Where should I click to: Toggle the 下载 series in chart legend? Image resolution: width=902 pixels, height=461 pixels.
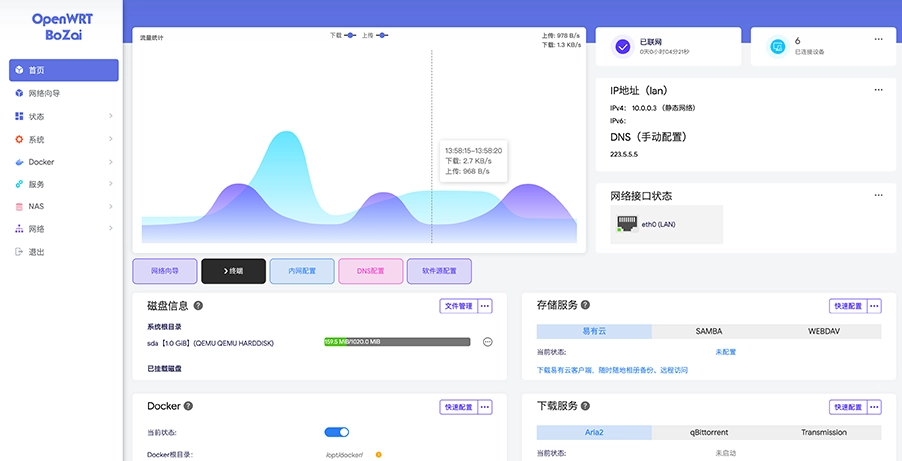click(343, 35)
